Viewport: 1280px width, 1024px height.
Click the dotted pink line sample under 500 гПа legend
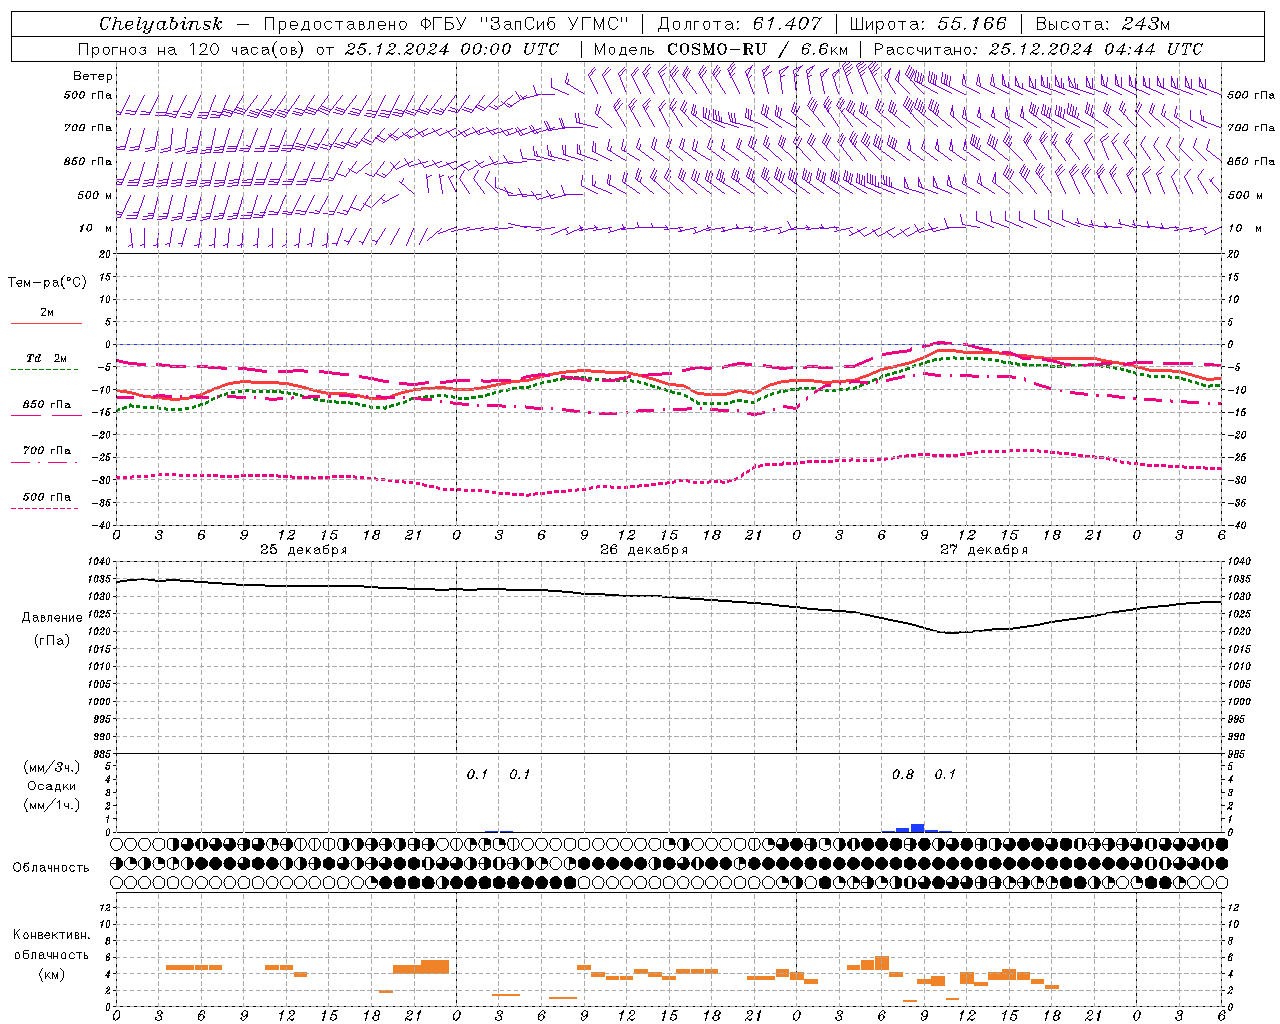(x=44, y=508)
